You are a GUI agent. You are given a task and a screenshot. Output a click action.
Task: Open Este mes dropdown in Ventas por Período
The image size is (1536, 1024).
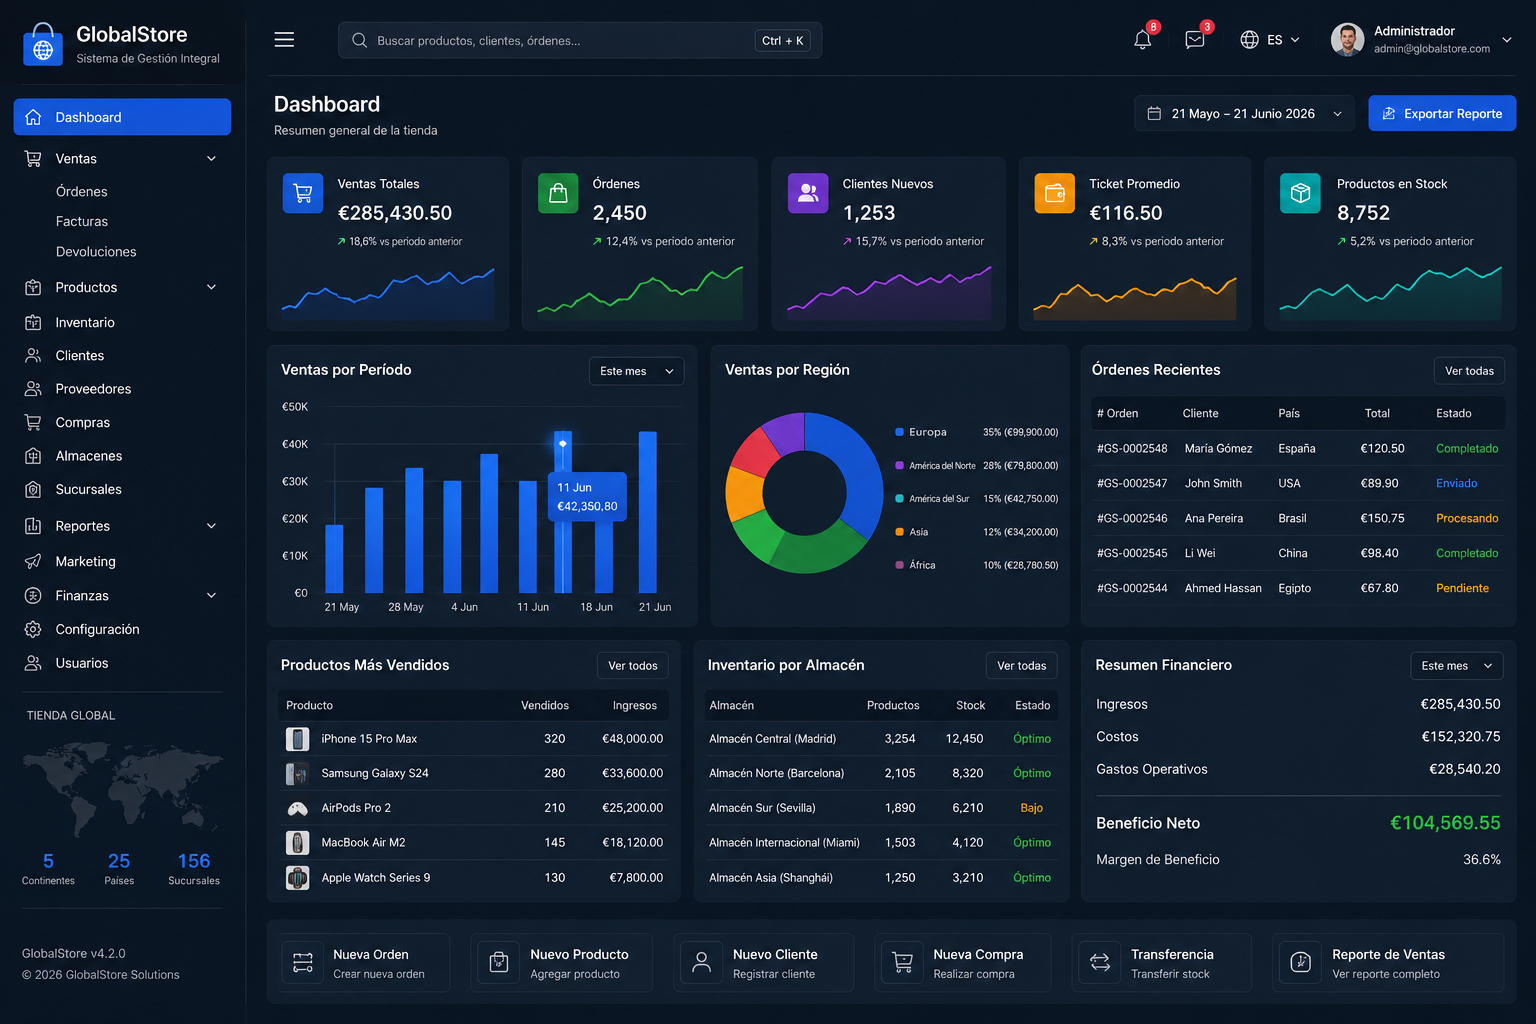[636, 371]
